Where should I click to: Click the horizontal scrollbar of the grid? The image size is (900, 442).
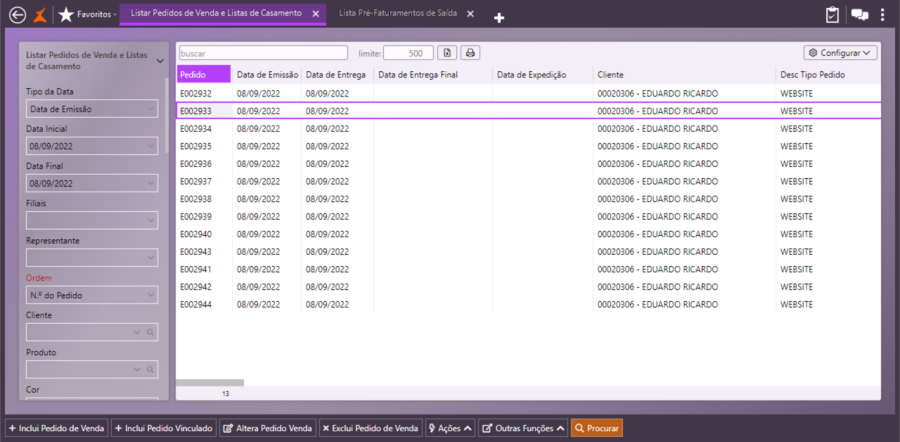(210, 382)
